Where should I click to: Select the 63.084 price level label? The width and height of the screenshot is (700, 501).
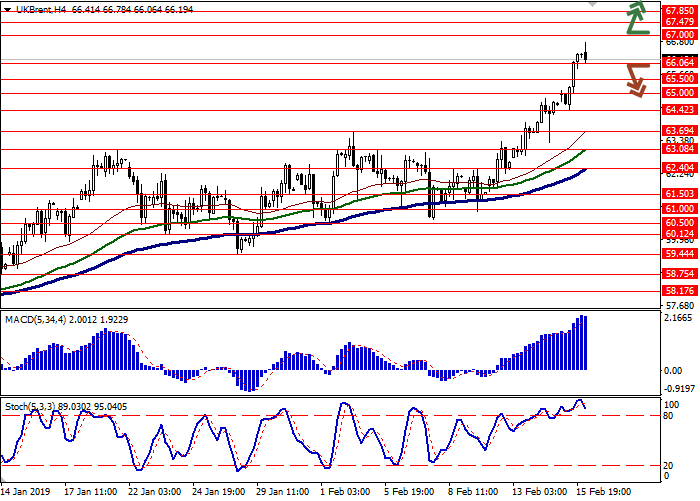[679, 149]
